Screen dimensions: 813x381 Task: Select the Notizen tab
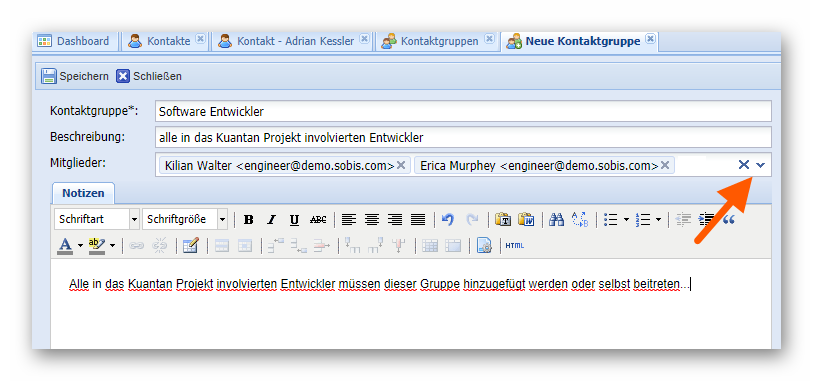83,193
